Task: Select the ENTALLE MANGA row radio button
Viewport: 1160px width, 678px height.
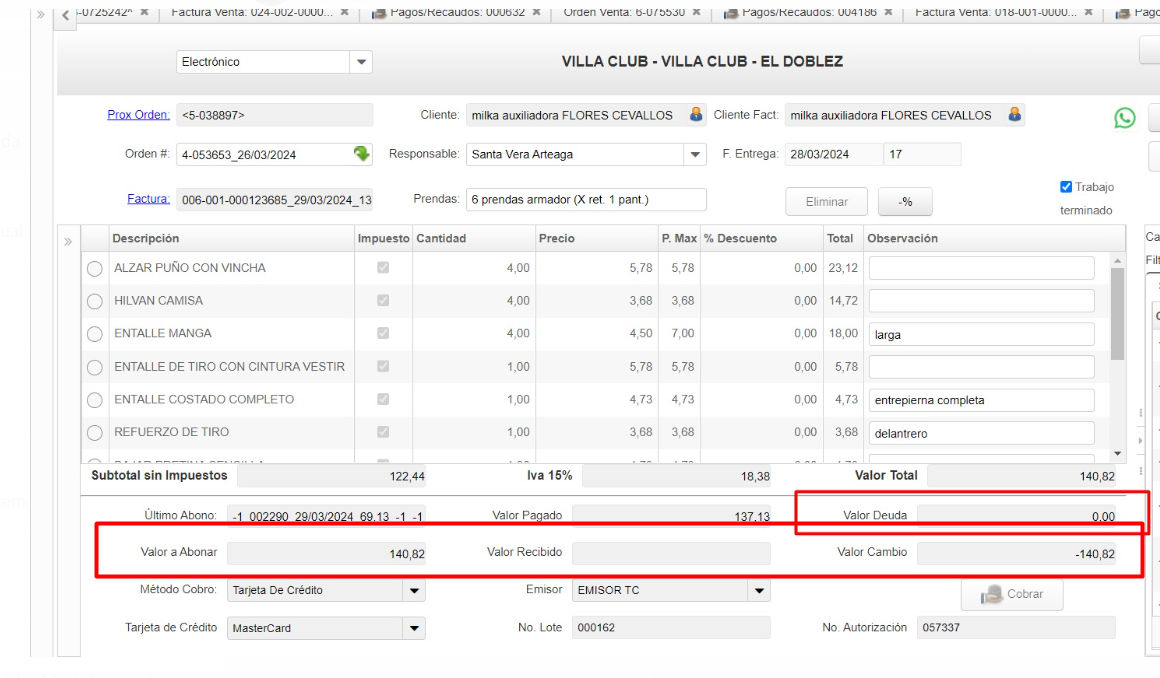Action: 95,334
